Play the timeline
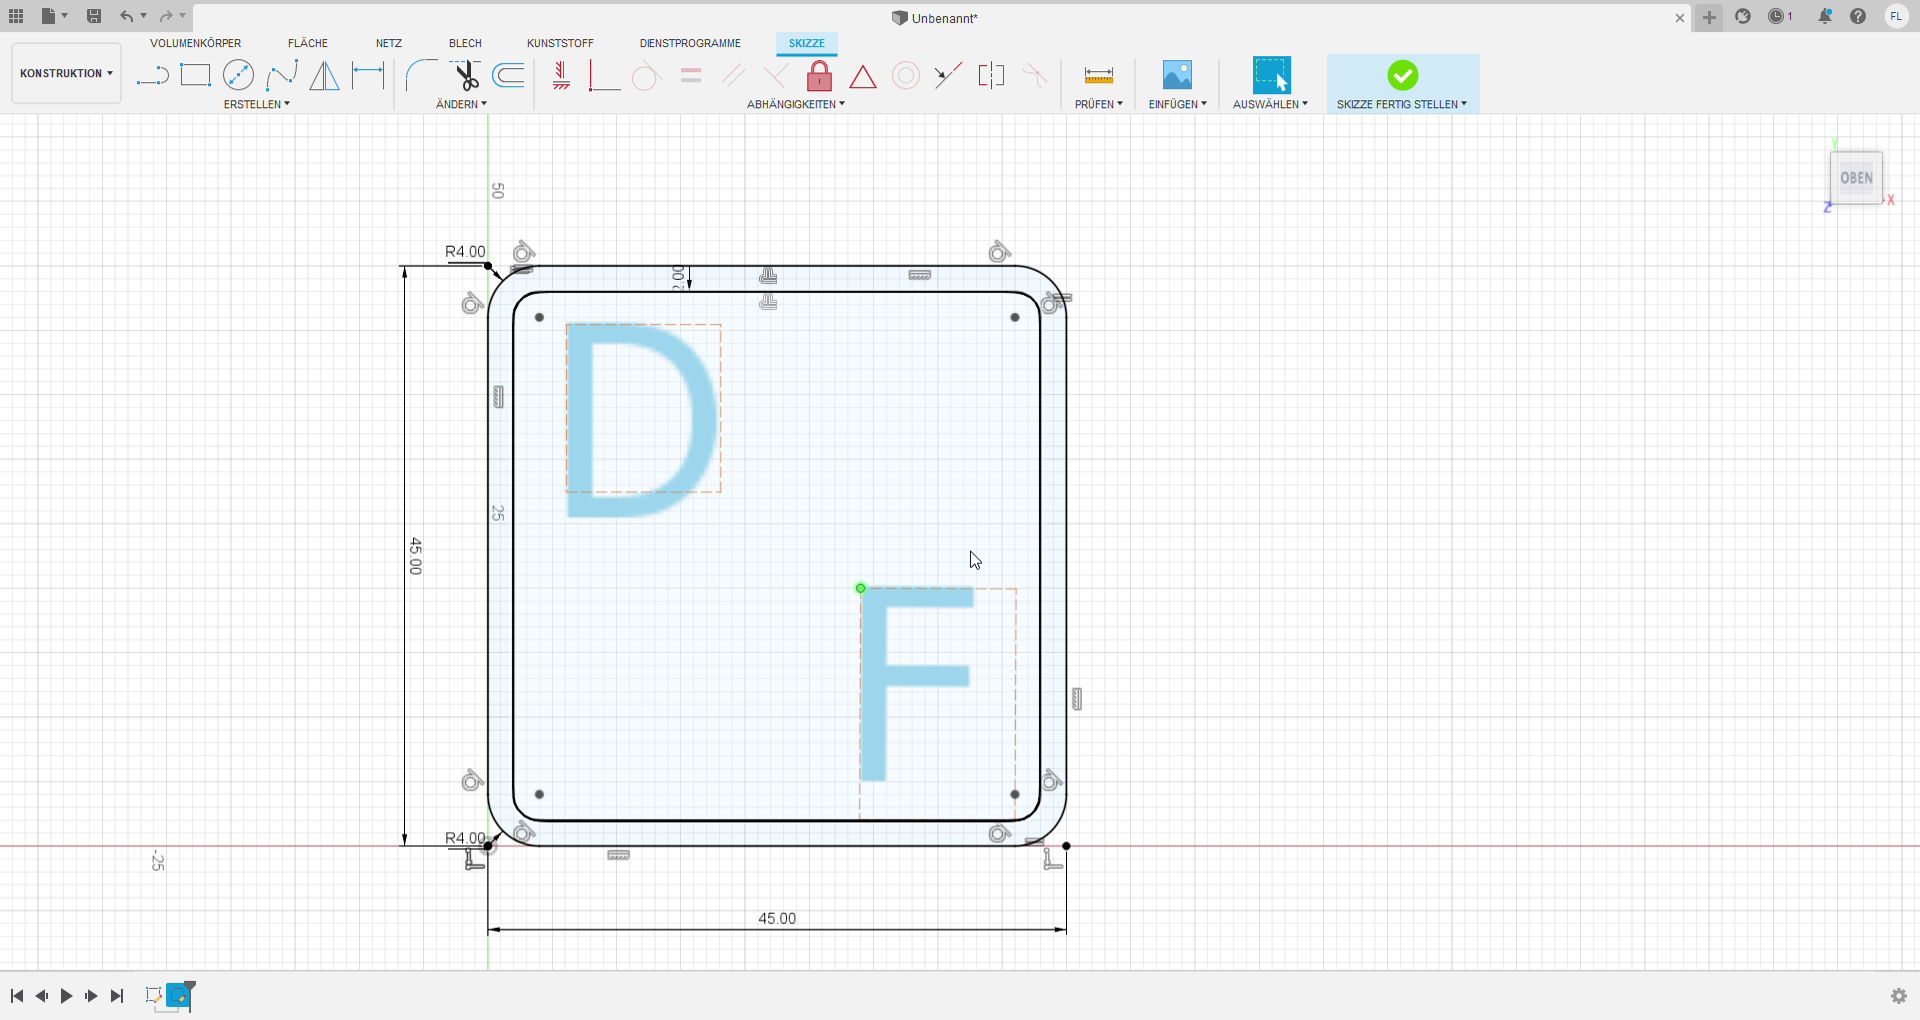Image resolution: width=1920 pixels, height=1020 pixels. [66, 996]
